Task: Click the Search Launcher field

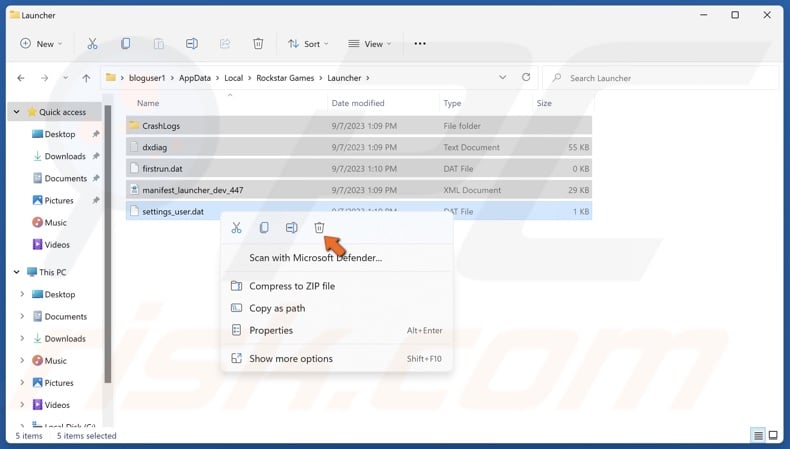Action: (x=660, y=78)
